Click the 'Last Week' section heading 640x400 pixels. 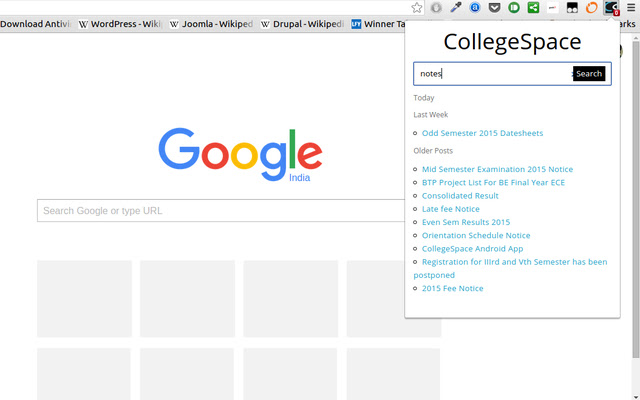tap(431, 115)
